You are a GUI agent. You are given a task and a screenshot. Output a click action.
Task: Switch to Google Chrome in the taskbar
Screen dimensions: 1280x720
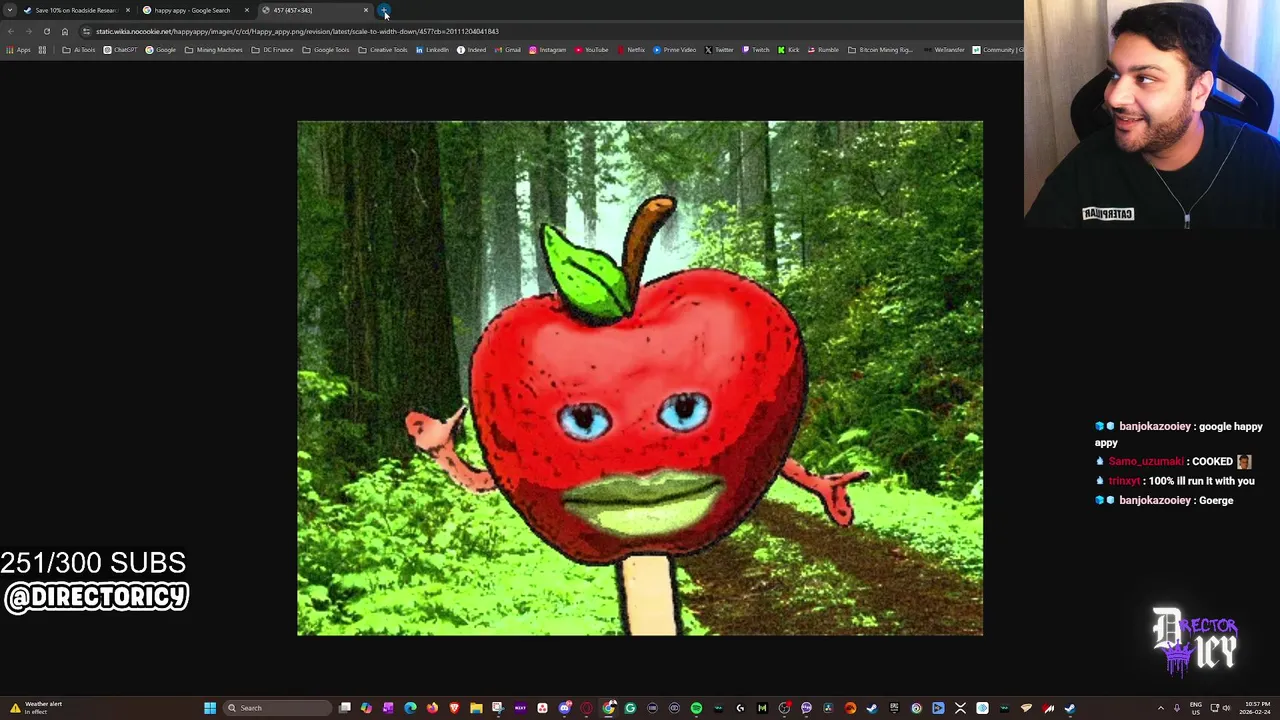[x=609, y=708]
